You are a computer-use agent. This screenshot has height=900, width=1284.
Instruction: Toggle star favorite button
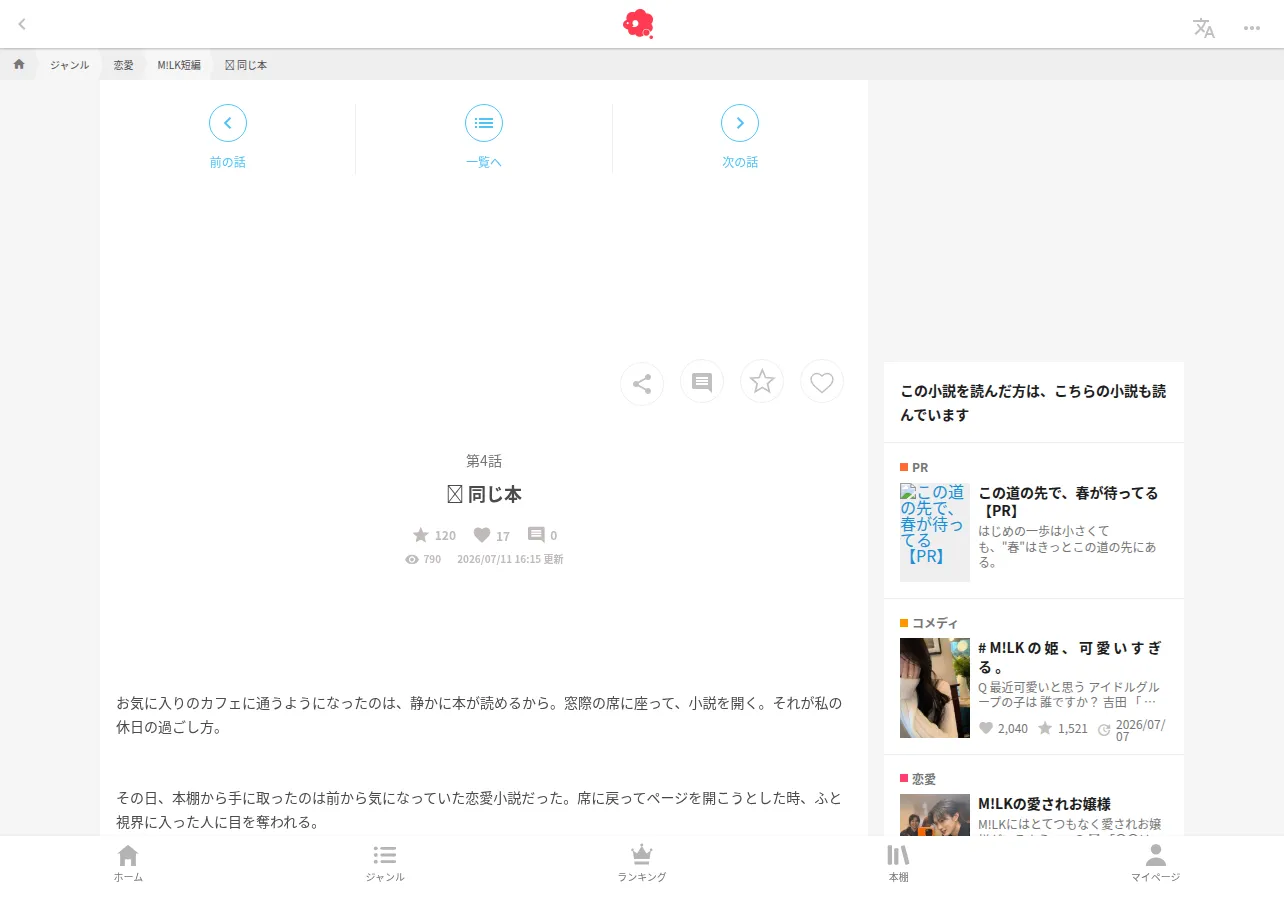(x=762, y=381)
